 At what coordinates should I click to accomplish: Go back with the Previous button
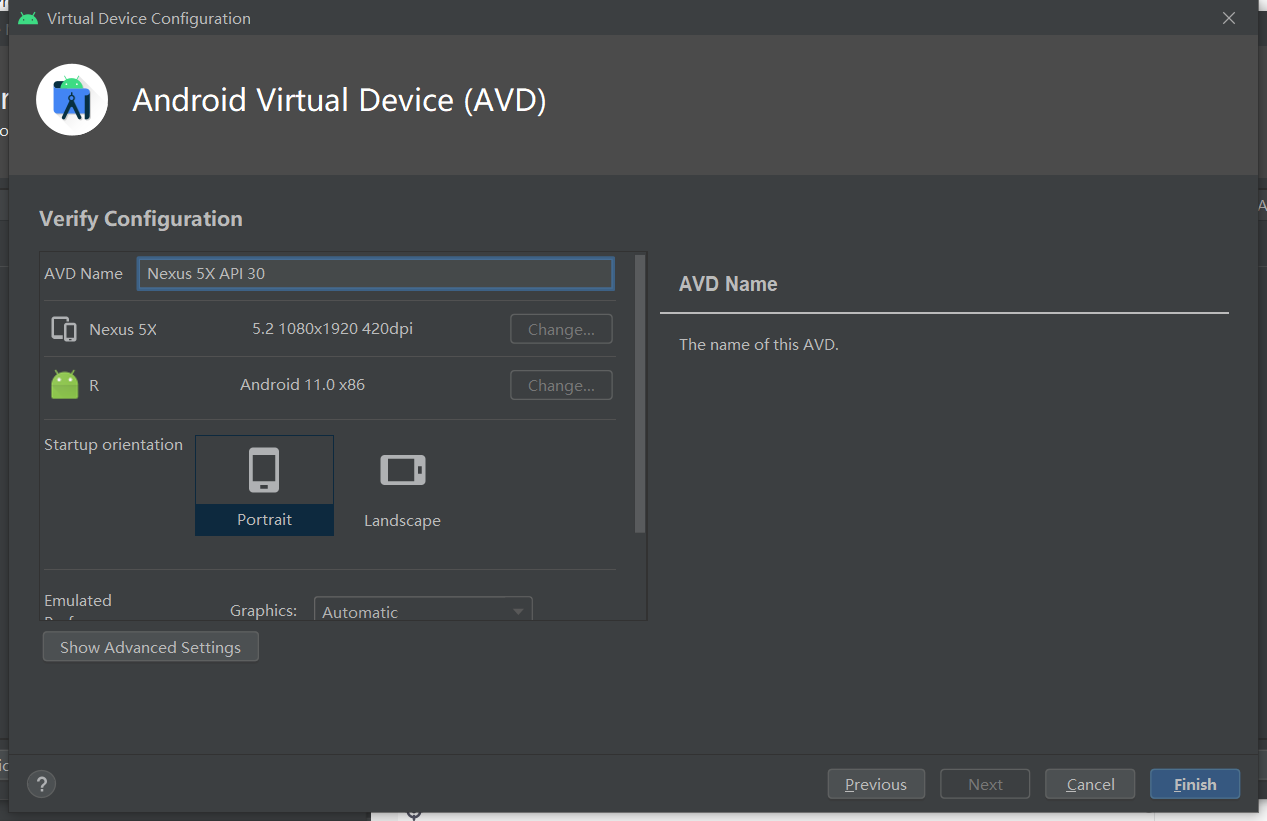coord(876,784)
